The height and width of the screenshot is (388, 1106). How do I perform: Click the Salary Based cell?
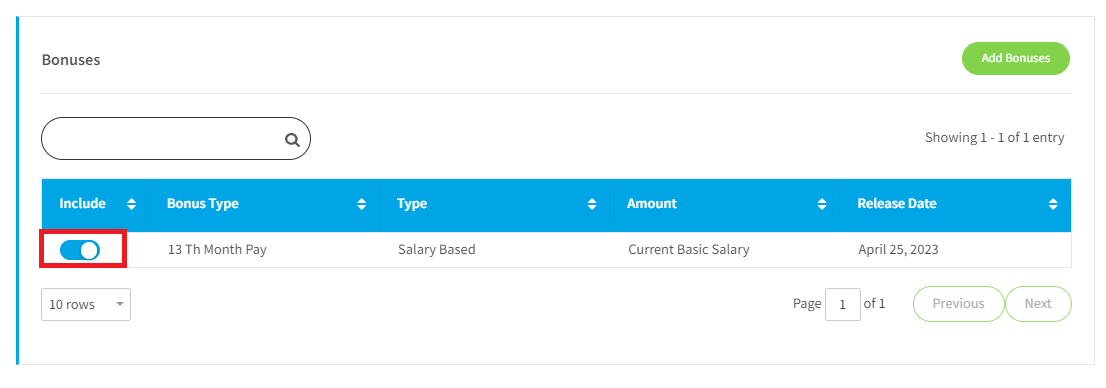437,249
